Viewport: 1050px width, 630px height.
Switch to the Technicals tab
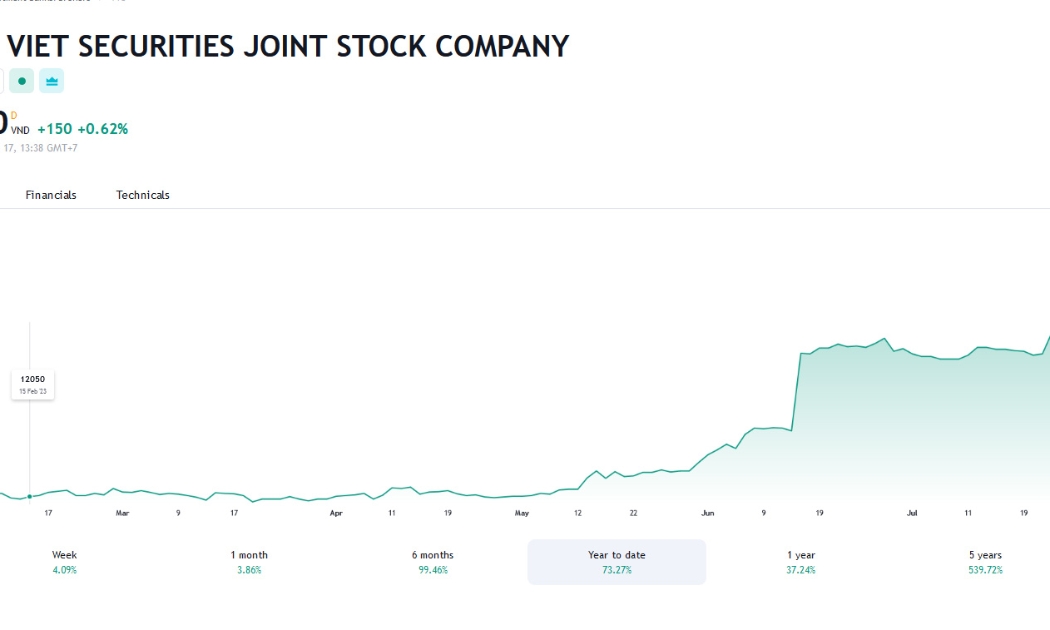[143, 195]
